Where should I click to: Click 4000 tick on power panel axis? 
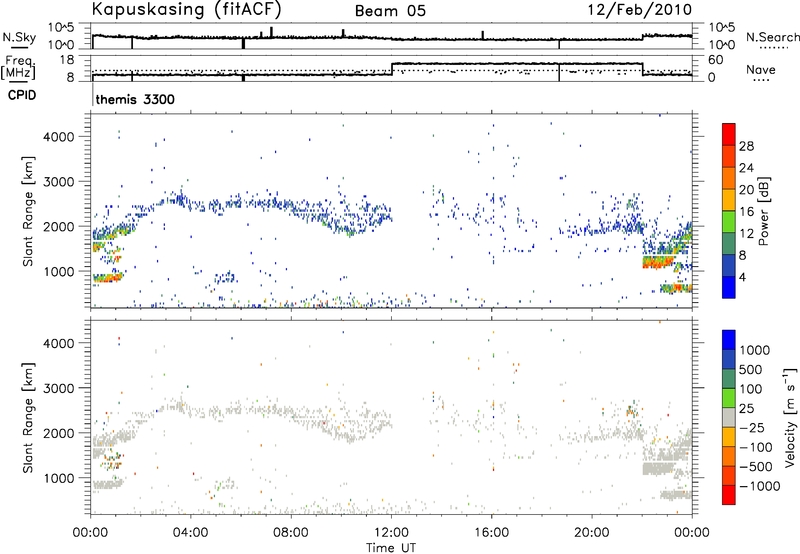61,137
